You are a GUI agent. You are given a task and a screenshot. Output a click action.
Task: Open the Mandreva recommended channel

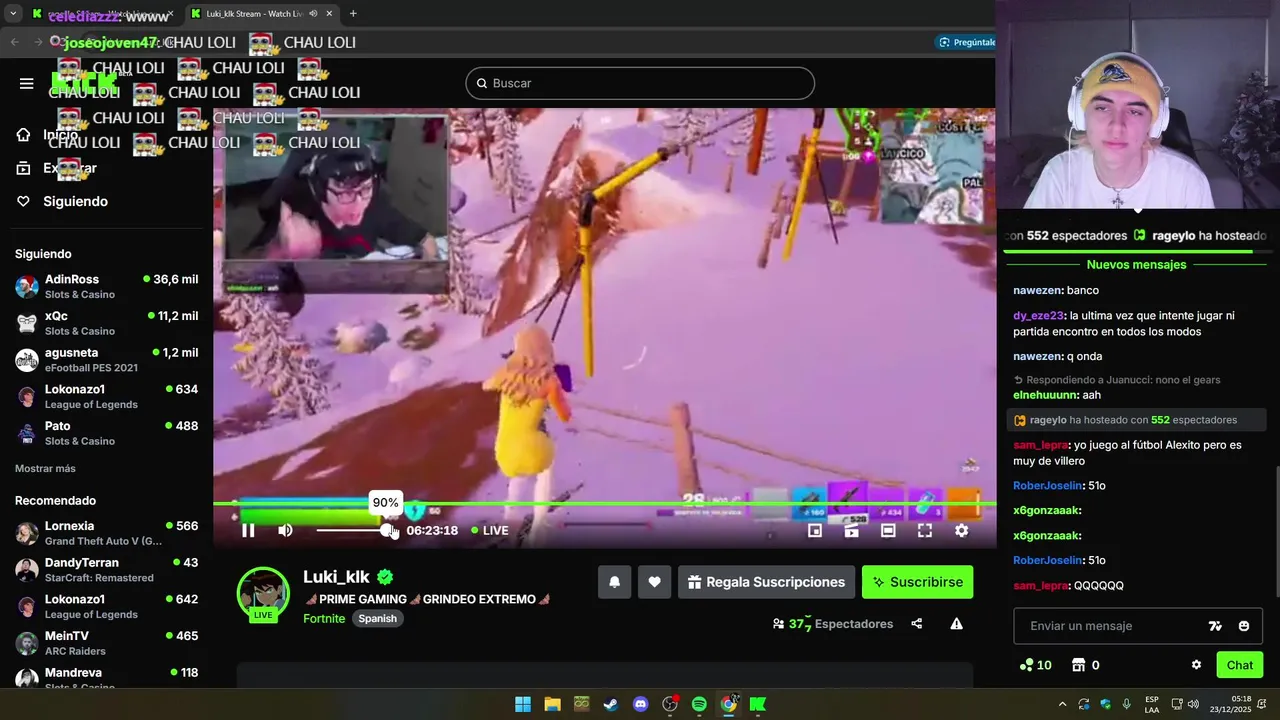tap(106, 677)
